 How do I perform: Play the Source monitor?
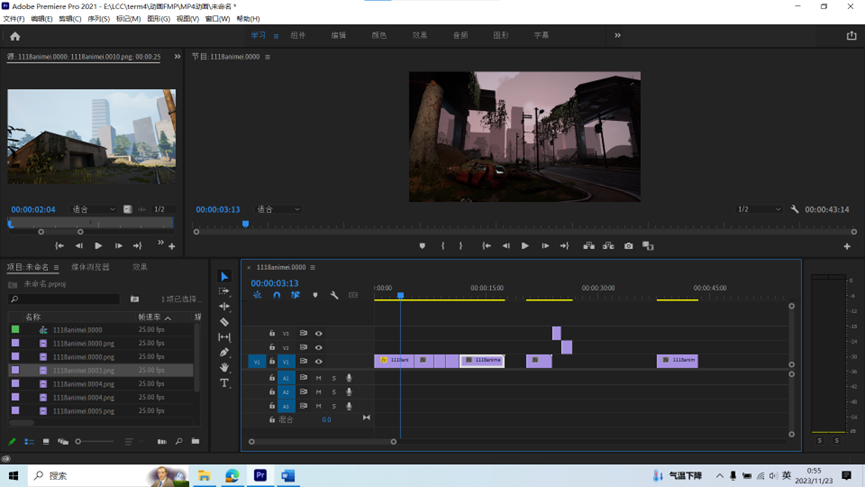tap(98, 246)
